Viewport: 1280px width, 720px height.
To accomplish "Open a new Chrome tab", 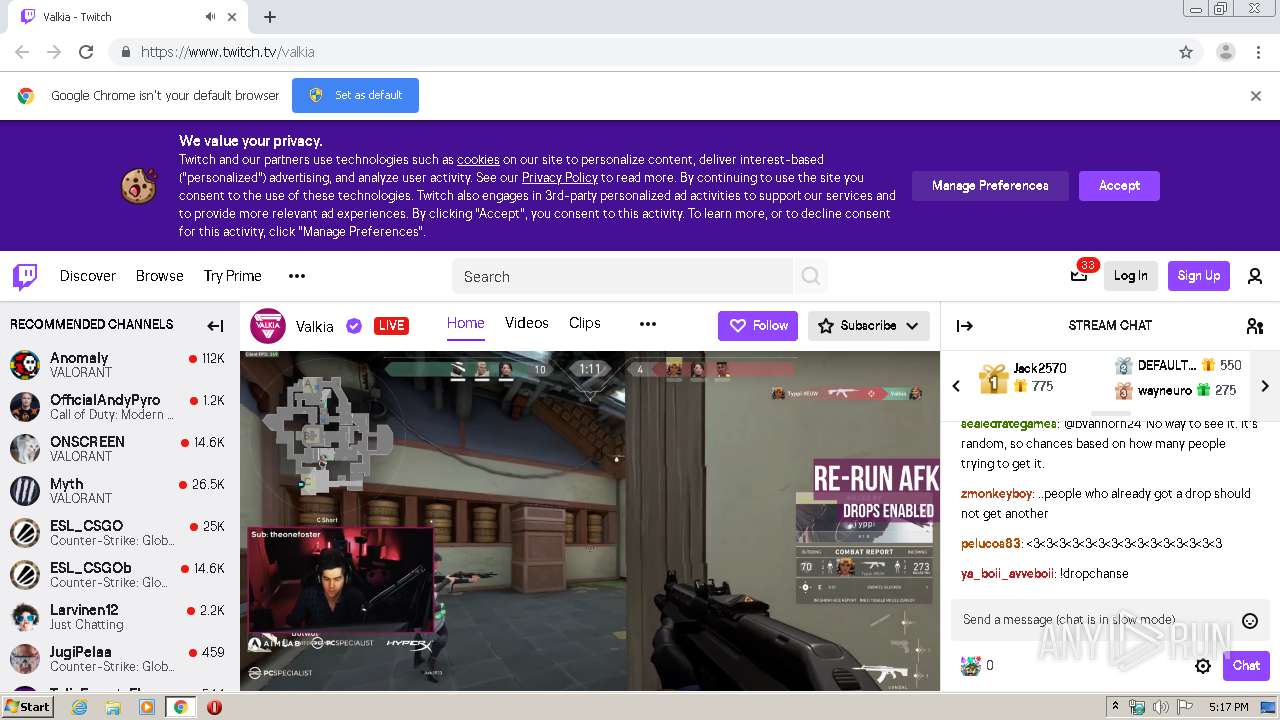I will [270, 17].
